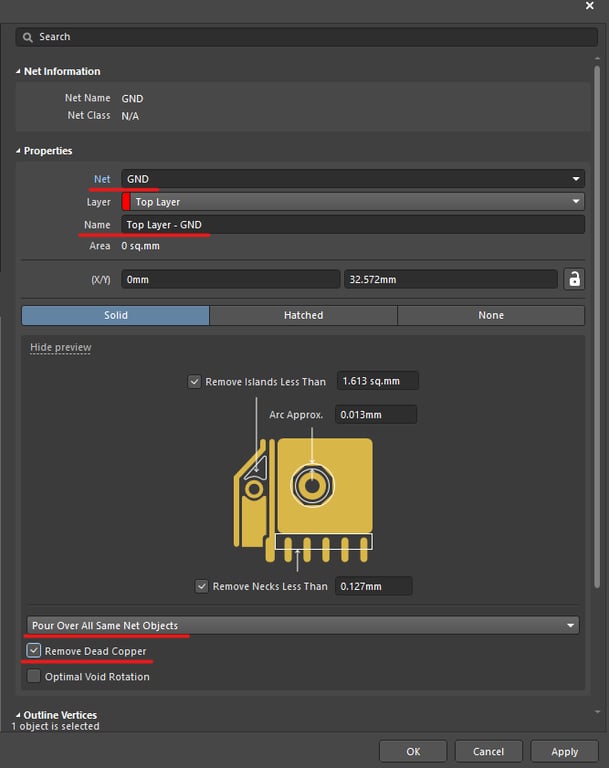Open the Pour Over All Same Net Objects dropdown

tap(303, 625)
